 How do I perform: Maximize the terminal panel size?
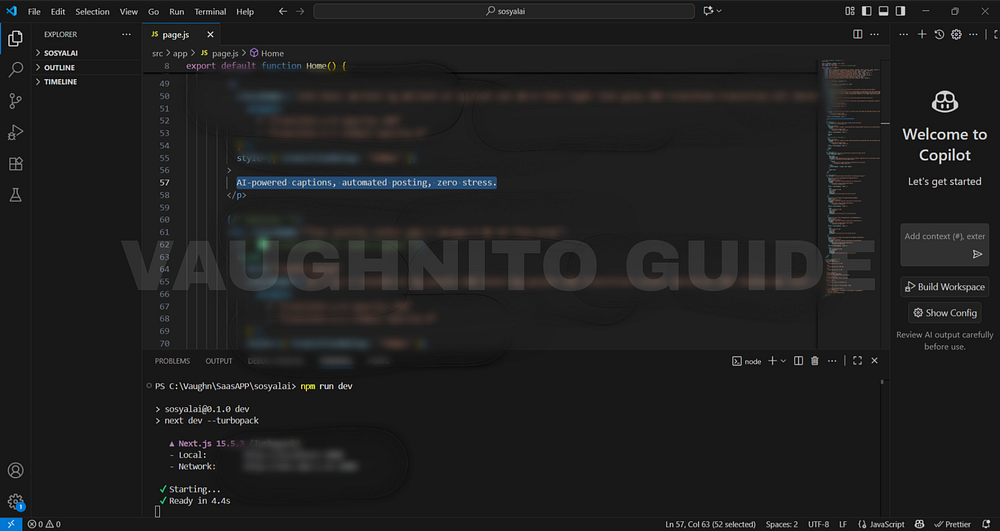[x=858, y=361]
